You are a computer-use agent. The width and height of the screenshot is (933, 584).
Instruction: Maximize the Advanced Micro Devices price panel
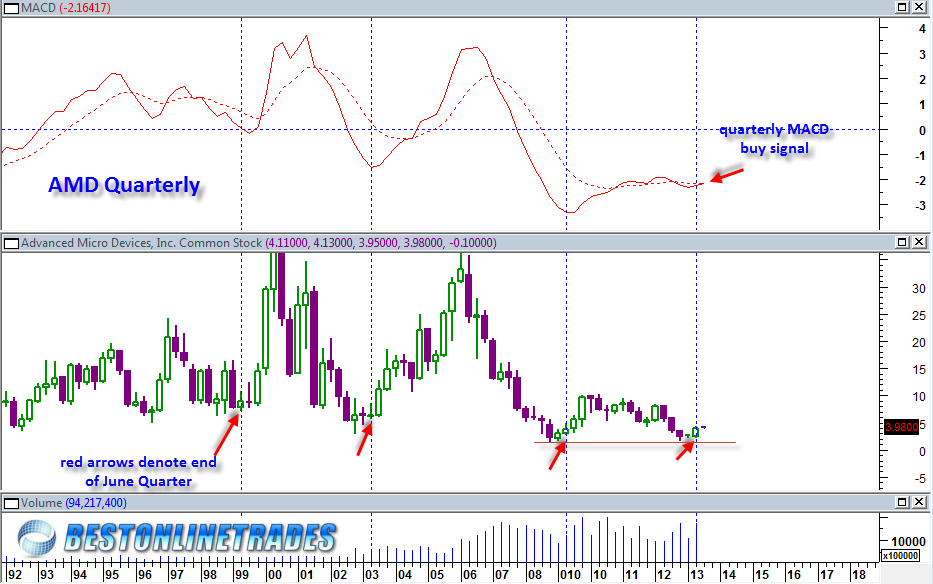pos(902,242)
